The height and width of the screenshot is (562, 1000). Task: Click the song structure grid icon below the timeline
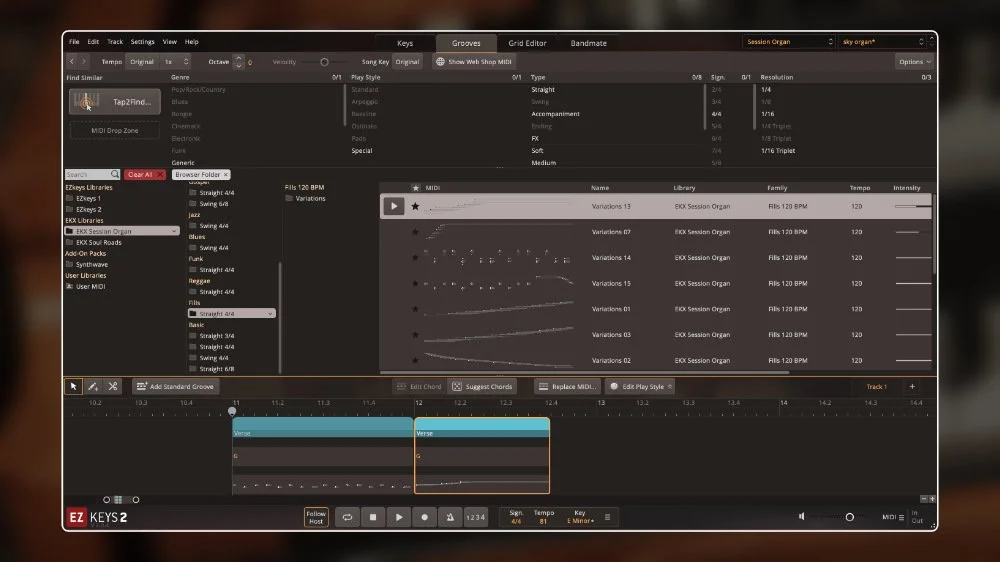tap(118, 499)
